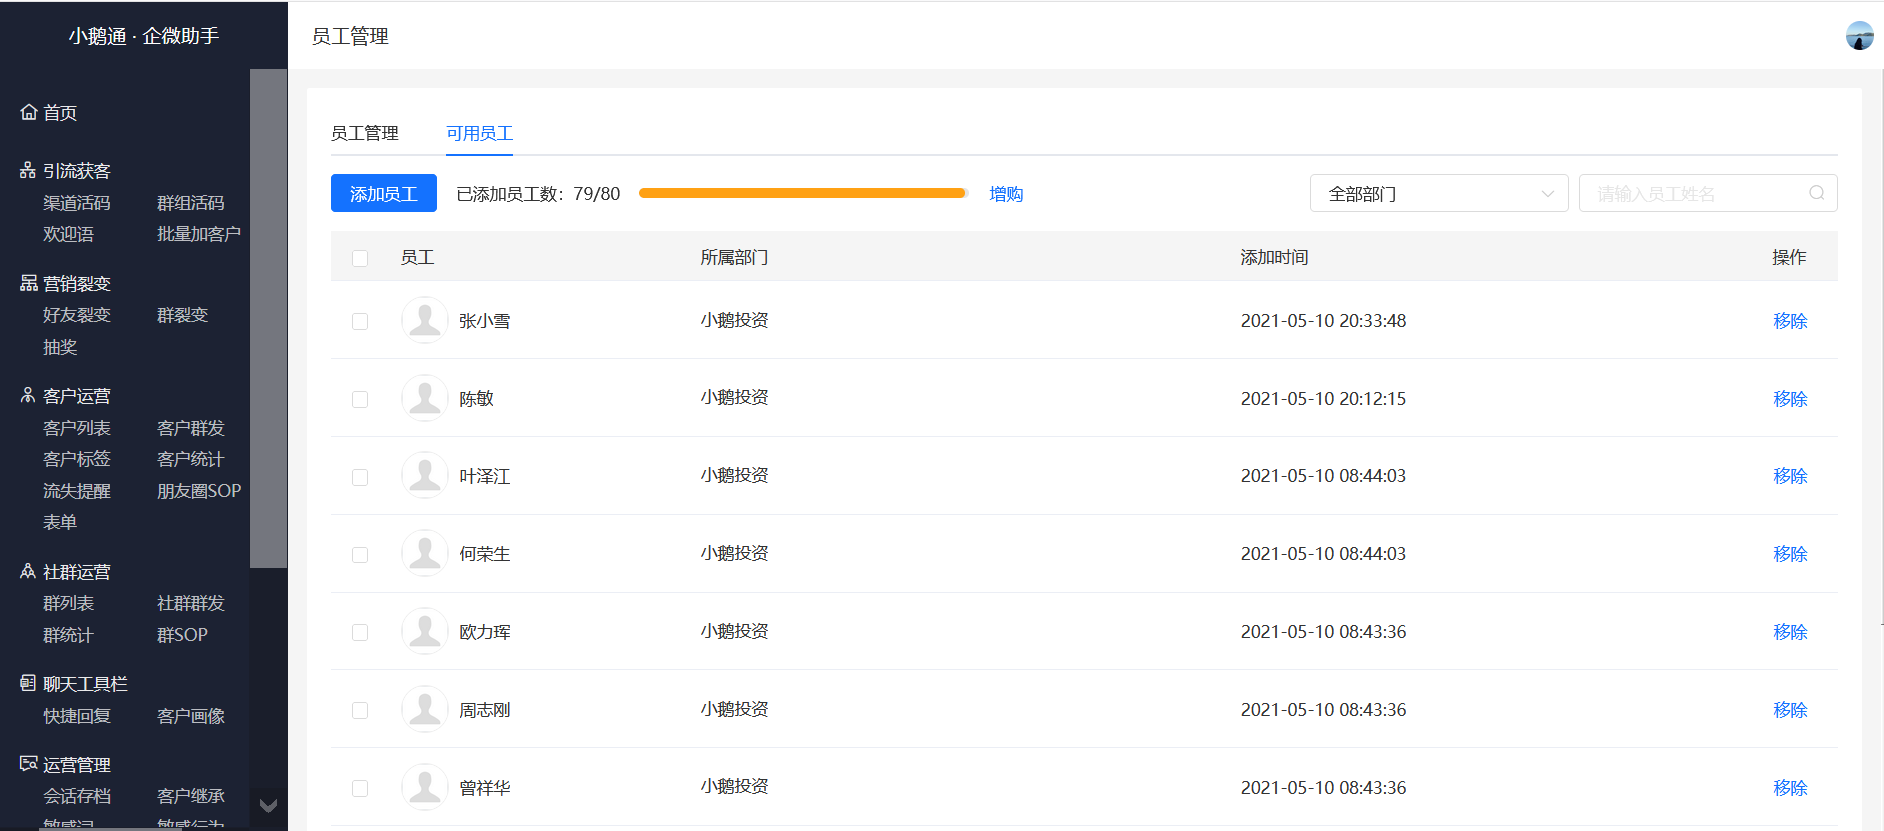Click the 营销裂变 section icon
This screenshot has height=831, width=1884.
[x=29, y=283]
